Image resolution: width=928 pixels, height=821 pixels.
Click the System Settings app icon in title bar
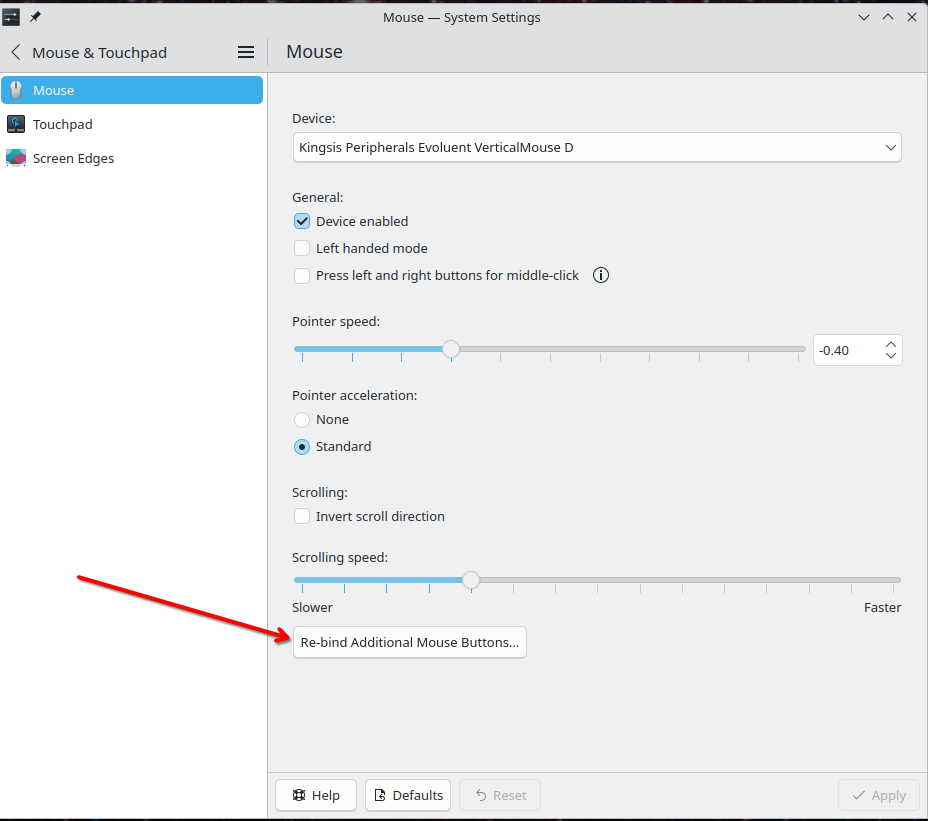tap(11, 17)
